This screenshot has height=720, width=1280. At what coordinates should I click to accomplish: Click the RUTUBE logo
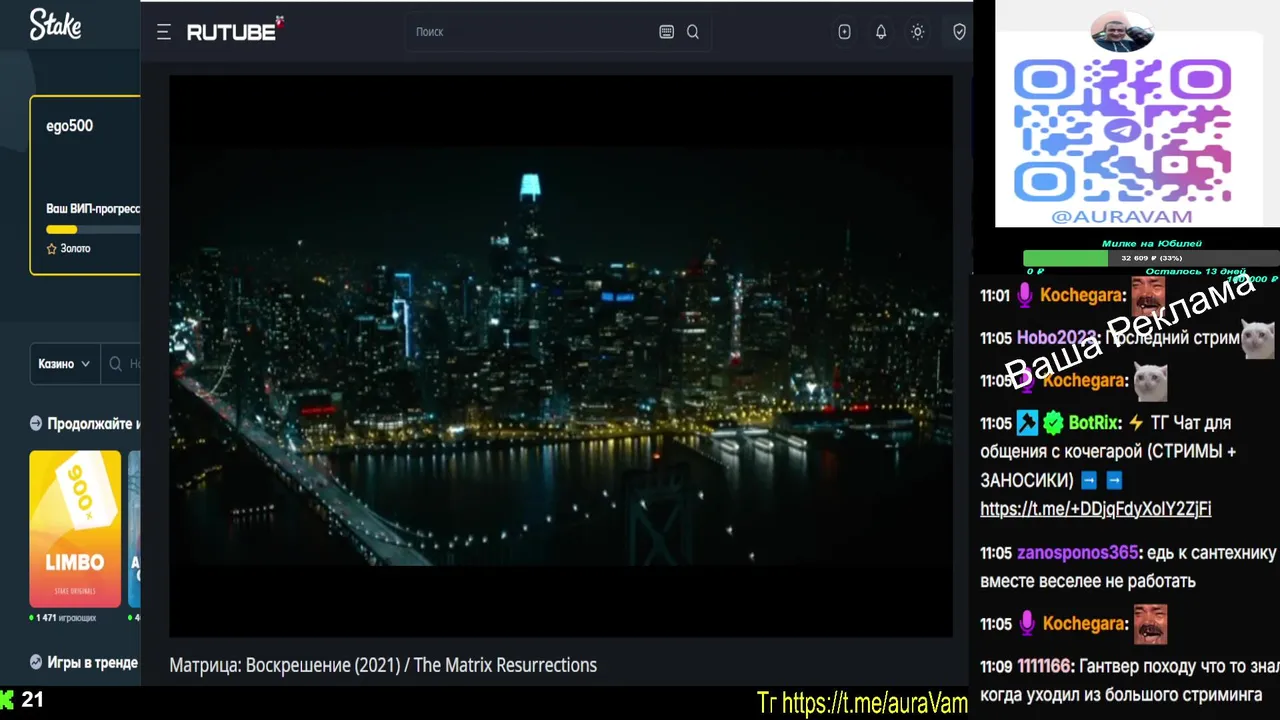pyautogui.click(x=235, y=30)
